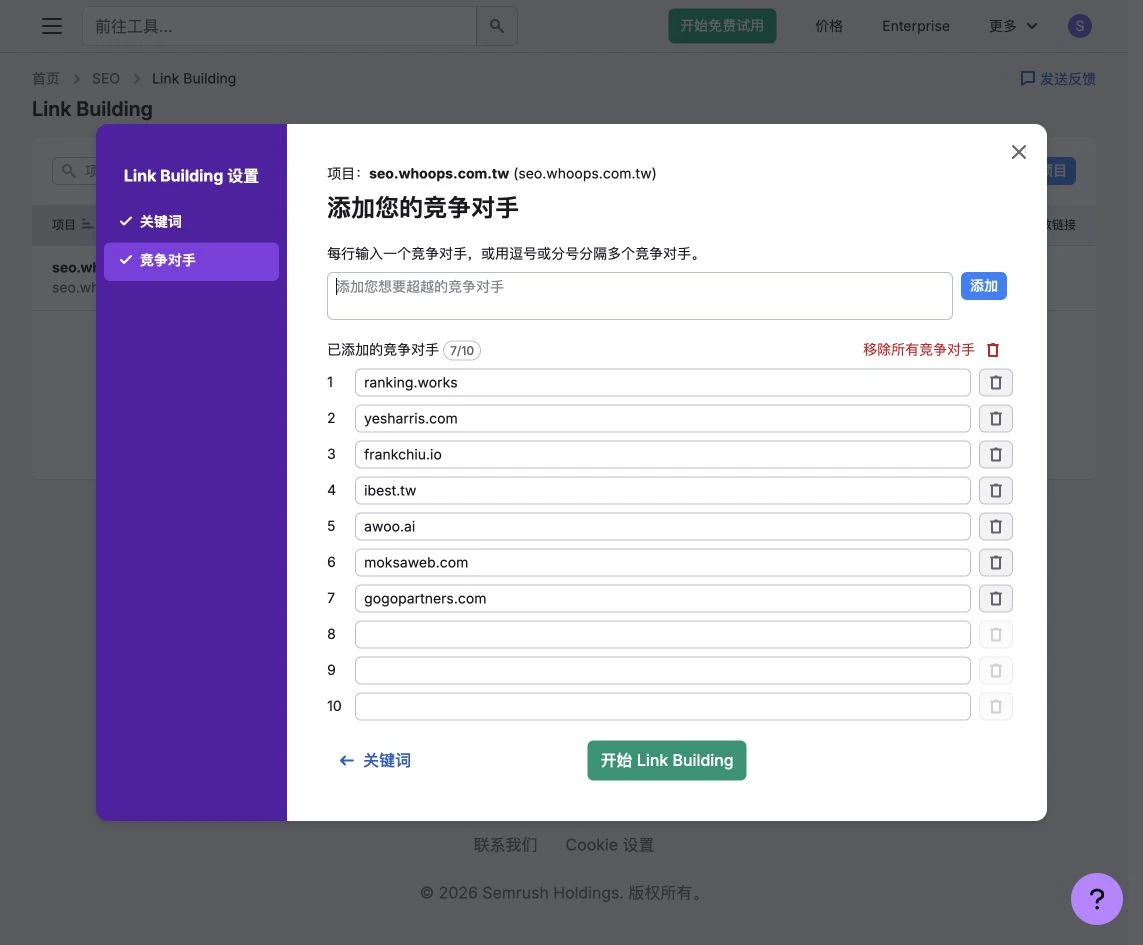The image size is (1143, 945).
Task: Click the SEO breadcrumb link
Action: click(x=106, y=78)
